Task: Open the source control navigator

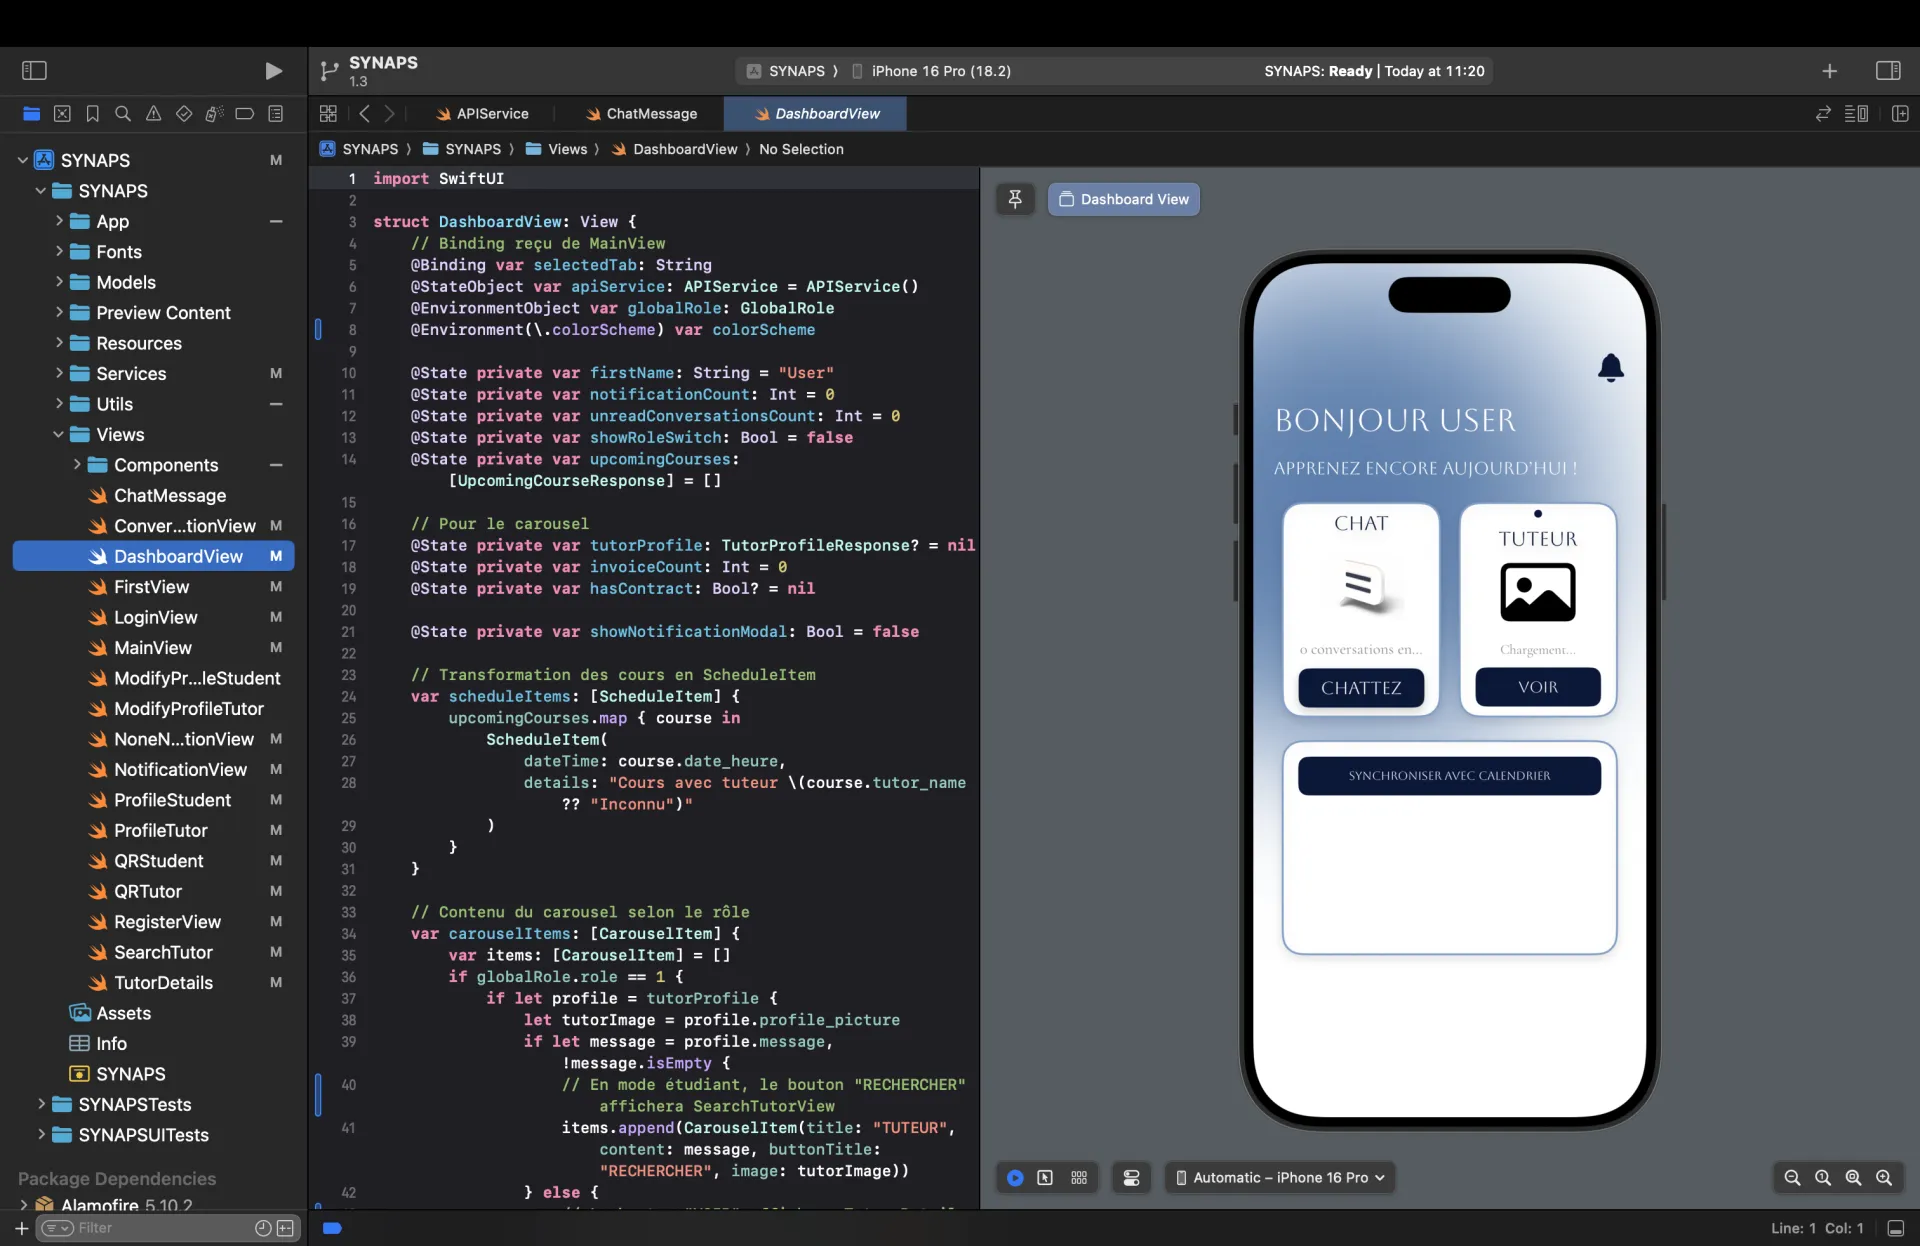Action: (x=62, y=114)
